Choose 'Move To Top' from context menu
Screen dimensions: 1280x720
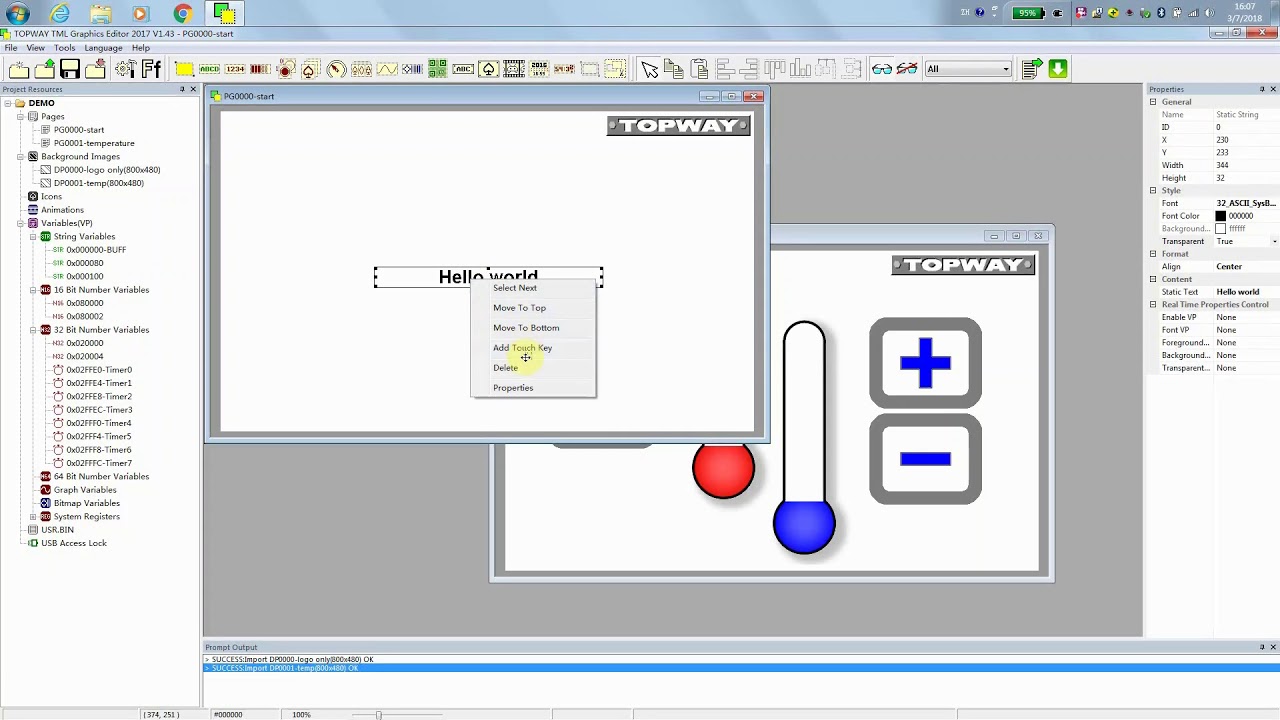click(519, 308)
